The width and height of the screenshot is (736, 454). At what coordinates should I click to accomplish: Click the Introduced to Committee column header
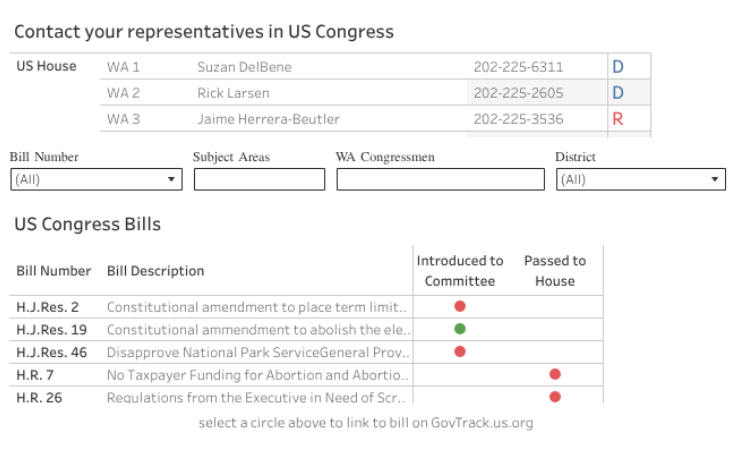pyautogui.click(x=460, y=271)
